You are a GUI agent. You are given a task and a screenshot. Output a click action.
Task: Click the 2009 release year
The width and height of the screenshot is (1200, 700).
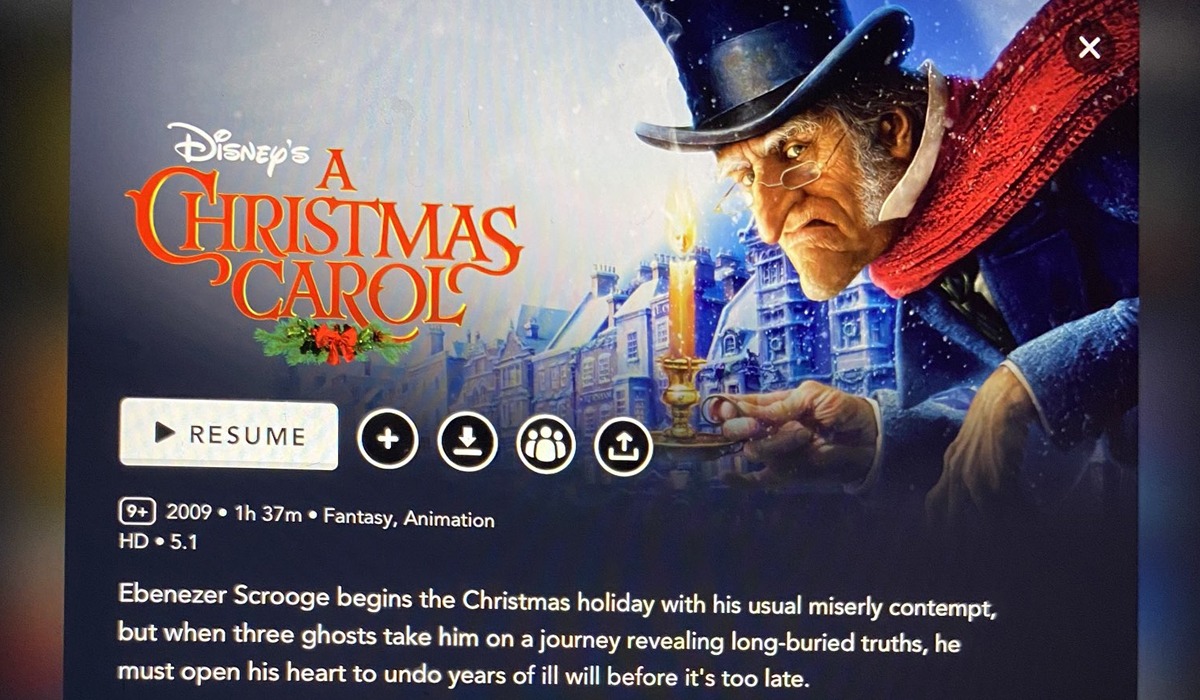pos(187,513)
